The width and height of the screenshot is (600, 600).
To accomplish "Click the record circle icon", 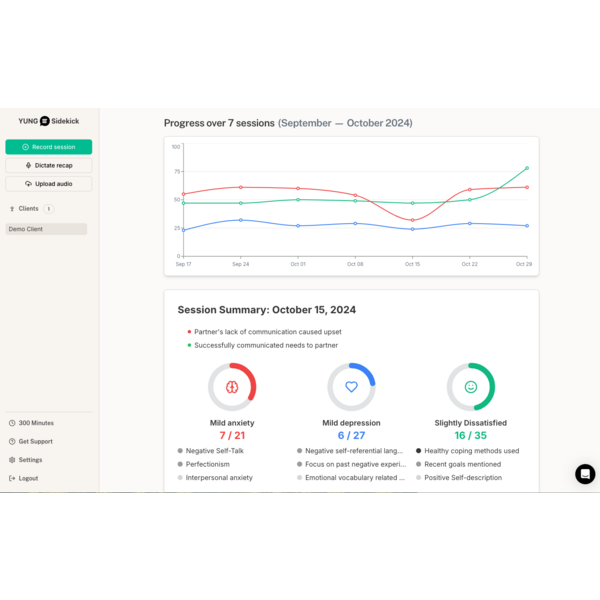I will tap(26, 147).
